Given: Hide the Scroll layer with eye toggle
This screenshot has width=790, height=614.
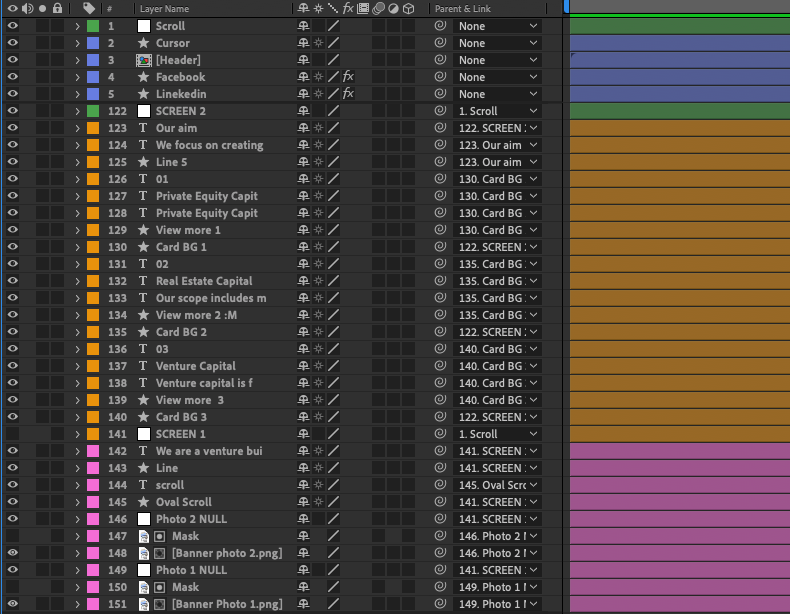Looking at the screenshot, I should coord(12,26).
